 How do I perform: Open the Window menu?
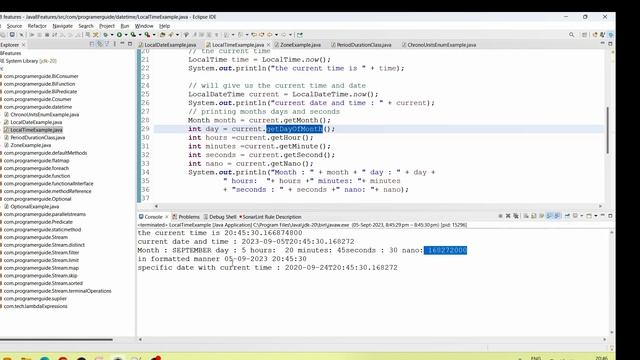[144, 26]
